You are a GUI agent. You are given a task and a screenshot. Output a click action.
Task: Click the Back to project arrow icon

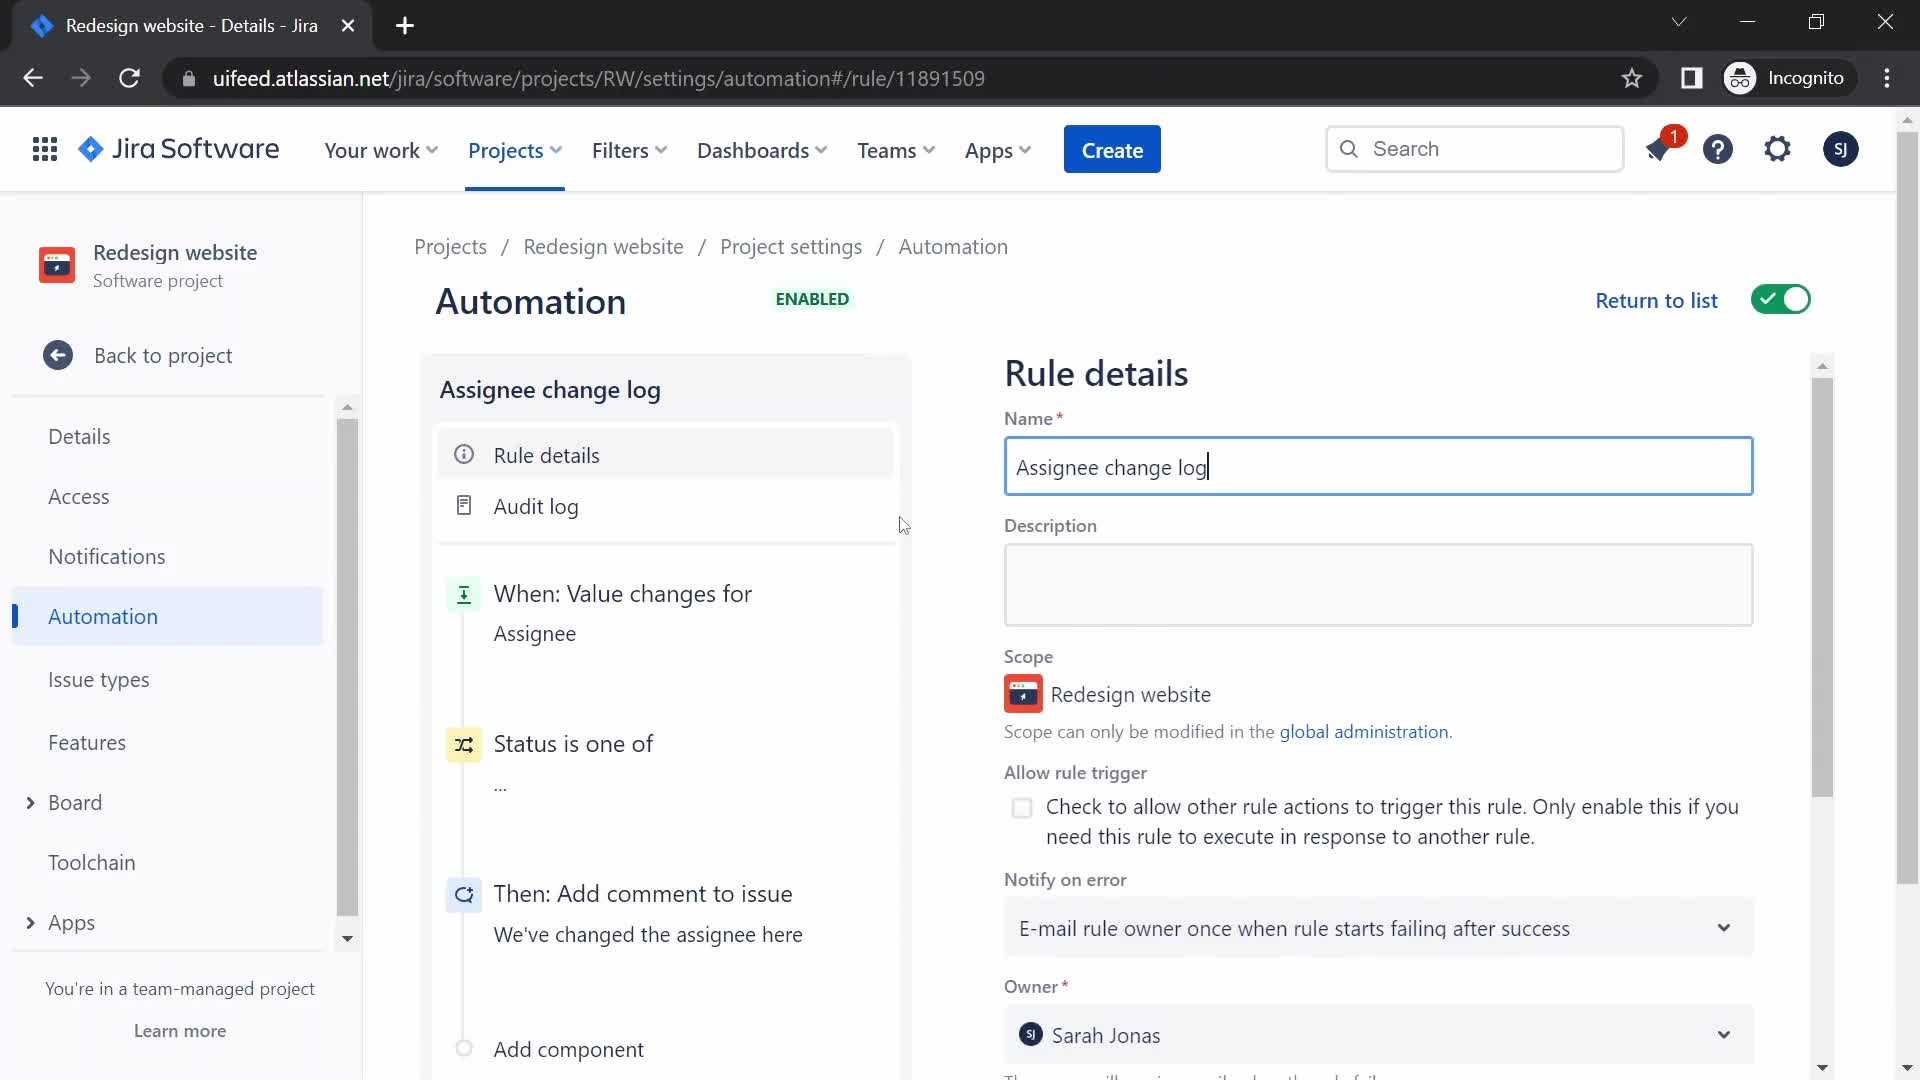[58, 356]
